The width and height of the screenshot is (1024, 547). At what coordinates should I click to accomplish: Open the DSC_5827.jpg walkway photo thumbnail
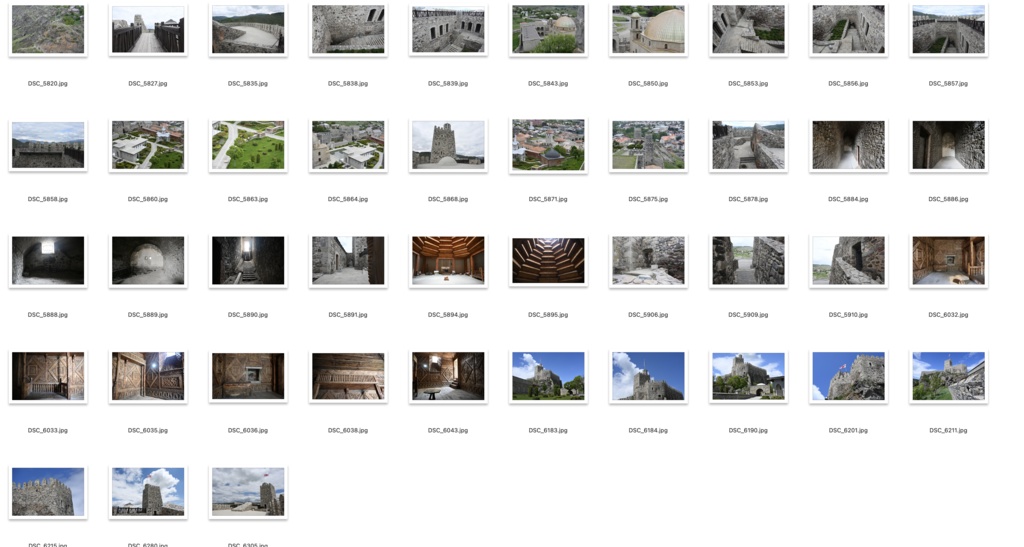[x=148, y=29]
